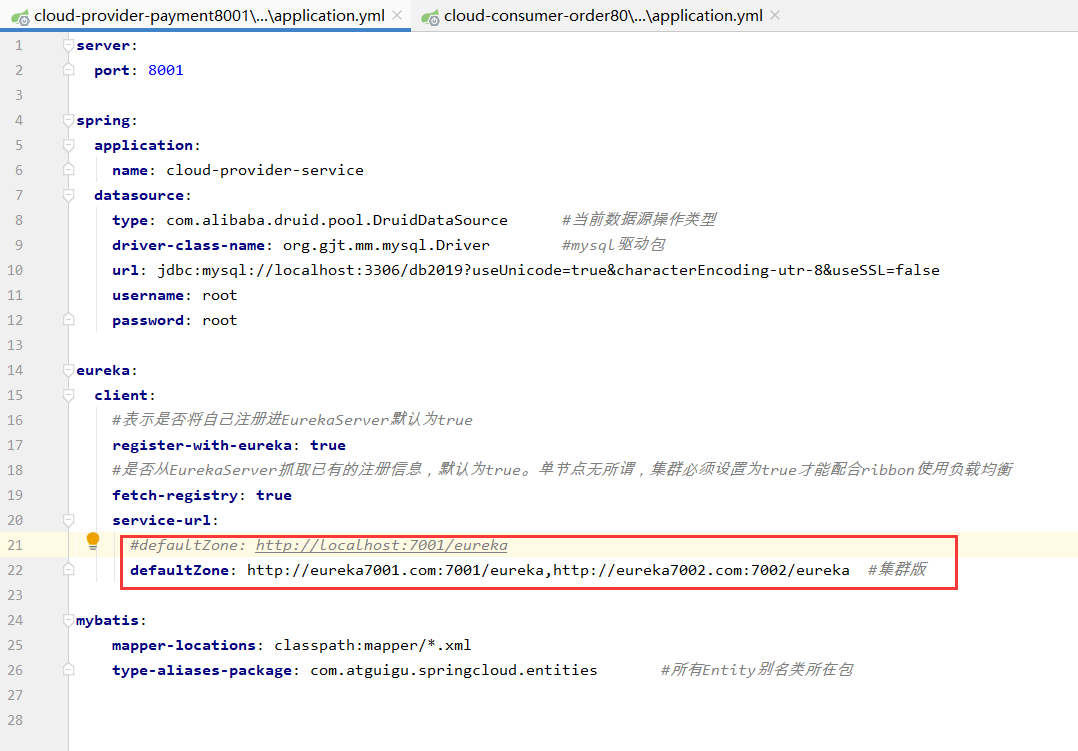Click the Spring icon on the payment8001 tab
This screenshot has height=751, width=1078.
coord(19,17)
